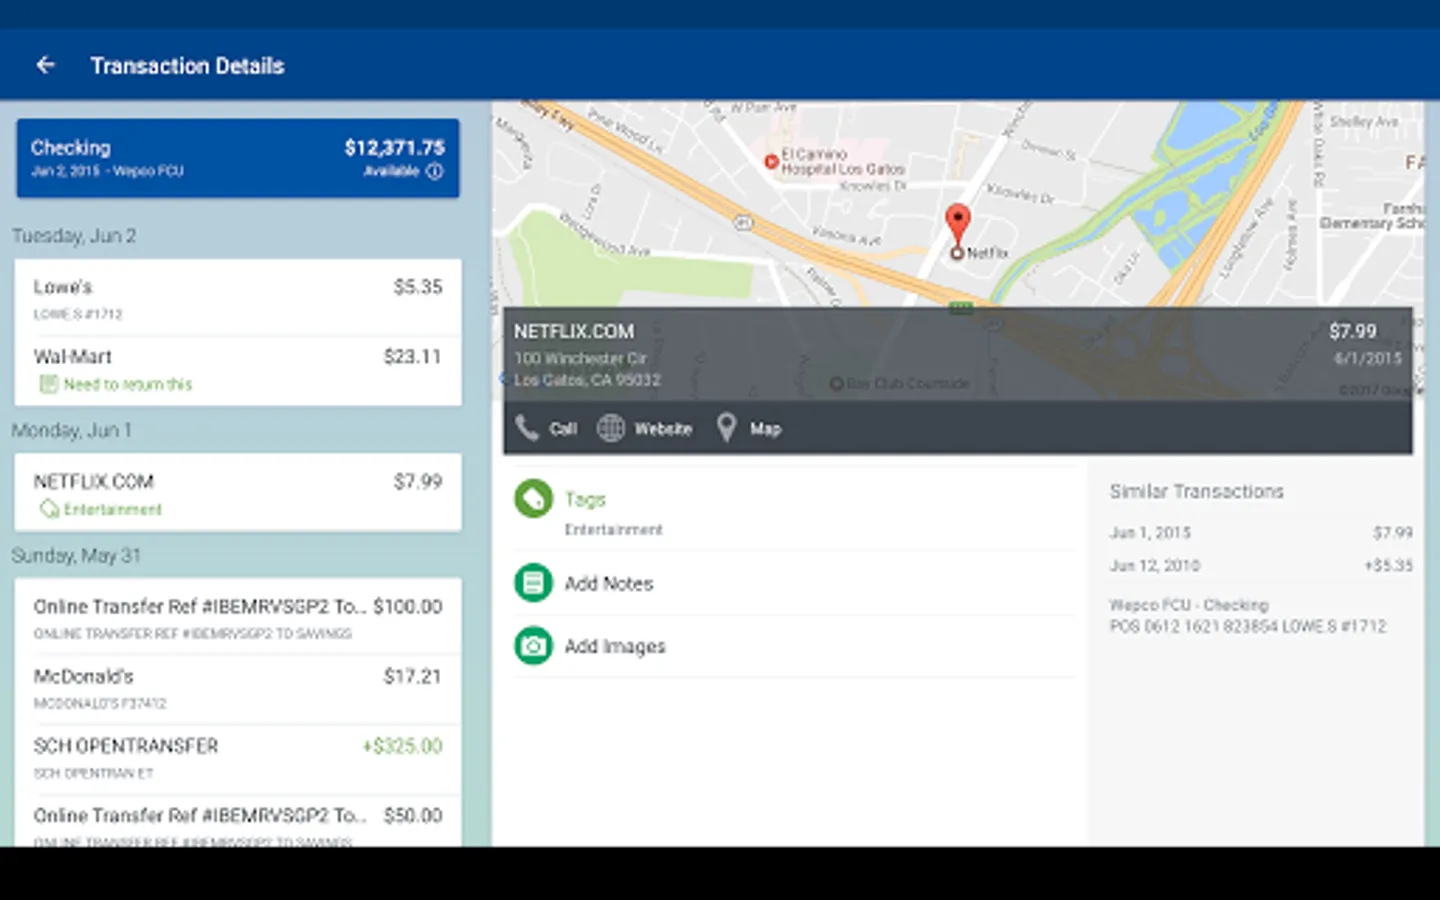This screenshot has height=900, width=1440.
Task: Click the Monday, Jun 1 date header
Action: (72, 430)
